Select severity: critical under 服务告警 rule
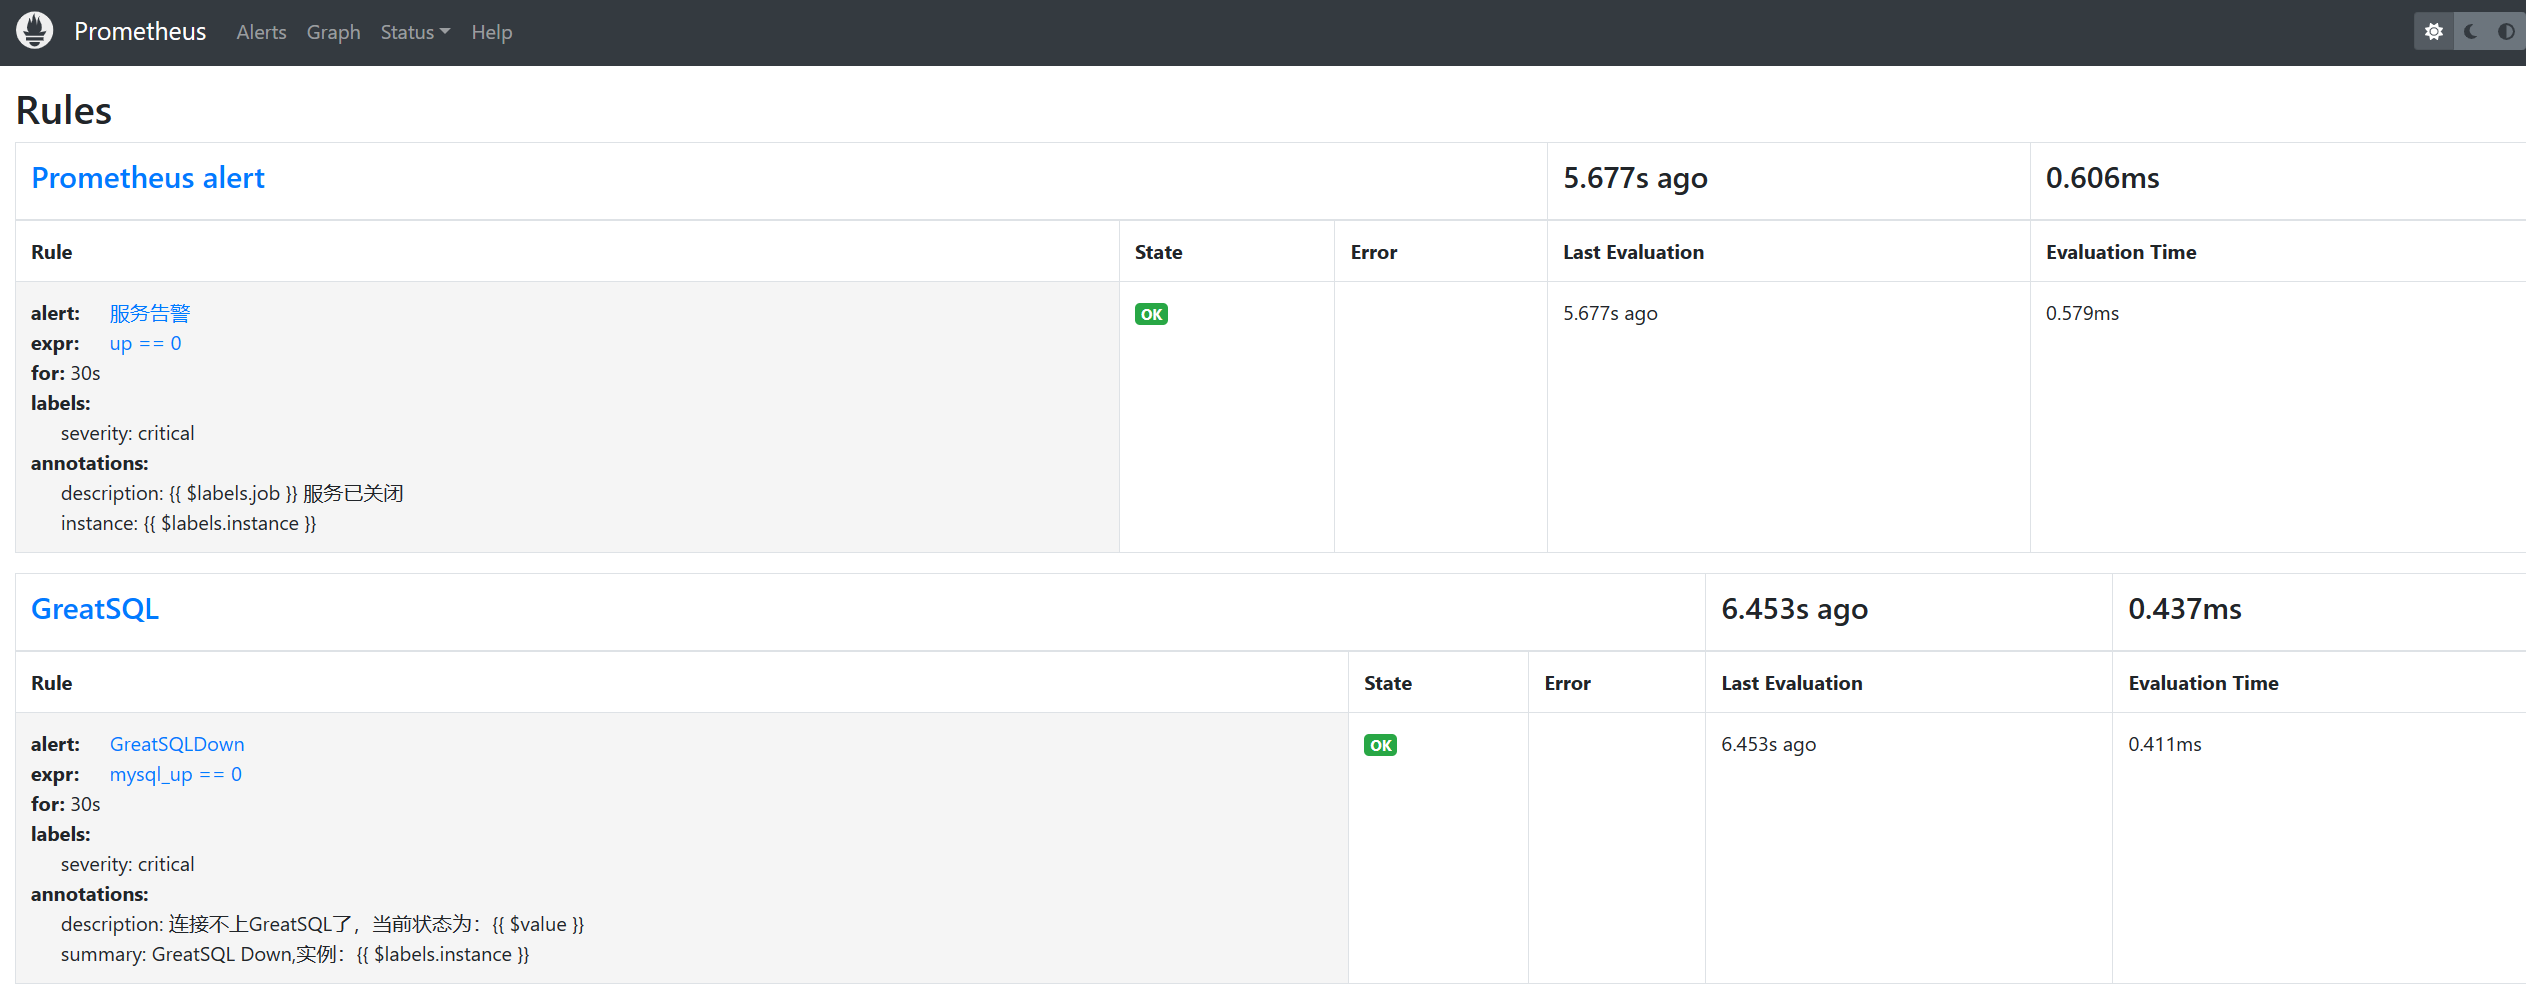The image size is (2526, 993). click(127, 433)
